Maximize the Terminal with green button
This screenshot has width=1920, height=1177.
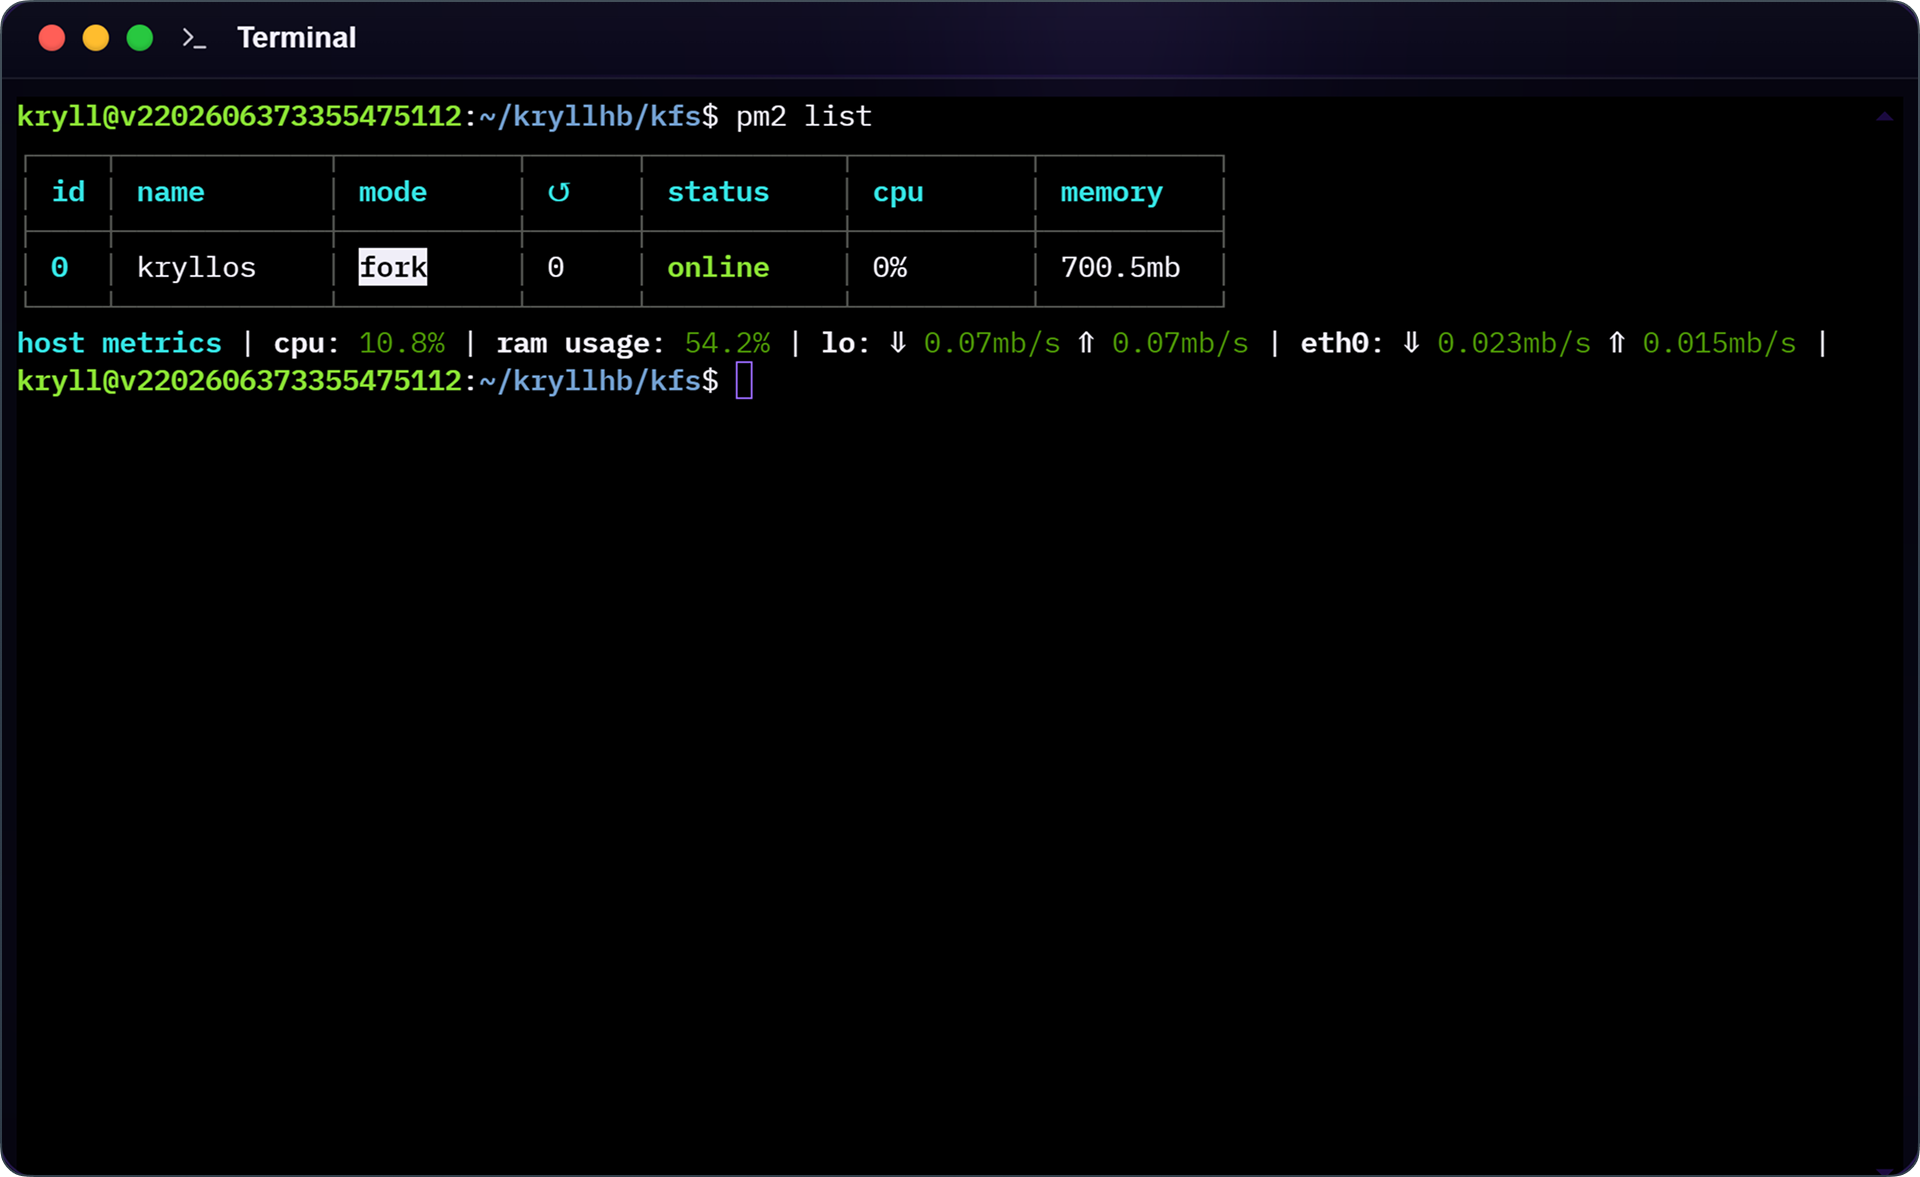click(140, 38)
